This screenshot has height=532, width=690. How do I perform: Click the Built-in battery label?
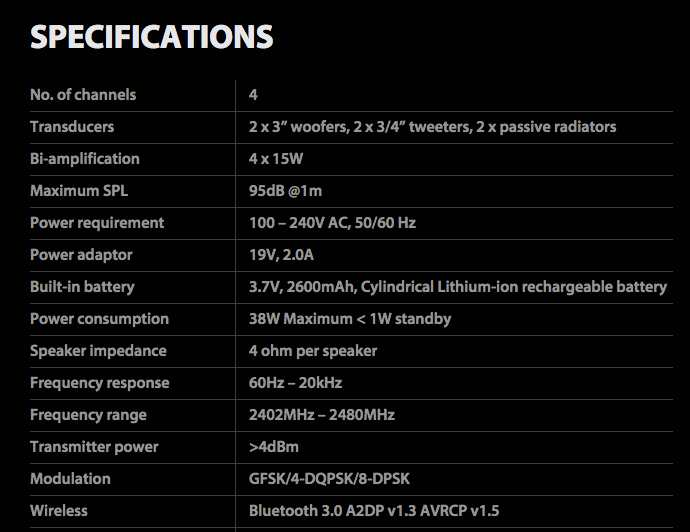click(x=82, y=287)
